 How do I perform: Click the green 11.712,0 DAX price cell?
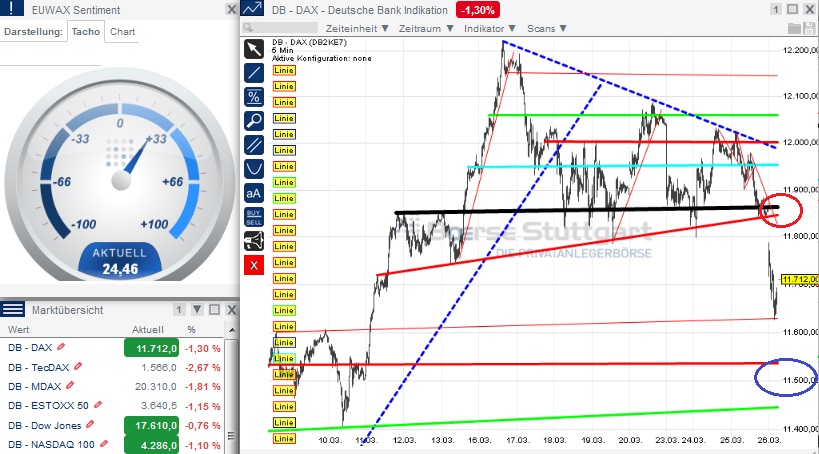(151, 348)
